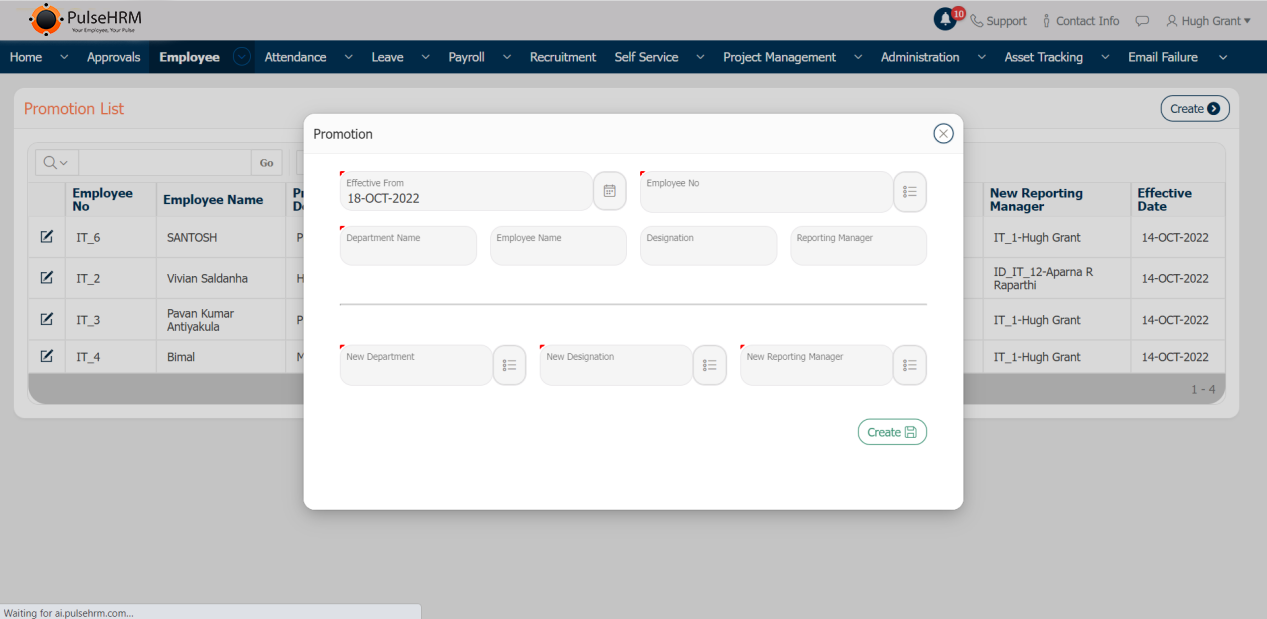Open the Approvals menu item
This screenshot has height=619, width=1267.
[113, 57]
